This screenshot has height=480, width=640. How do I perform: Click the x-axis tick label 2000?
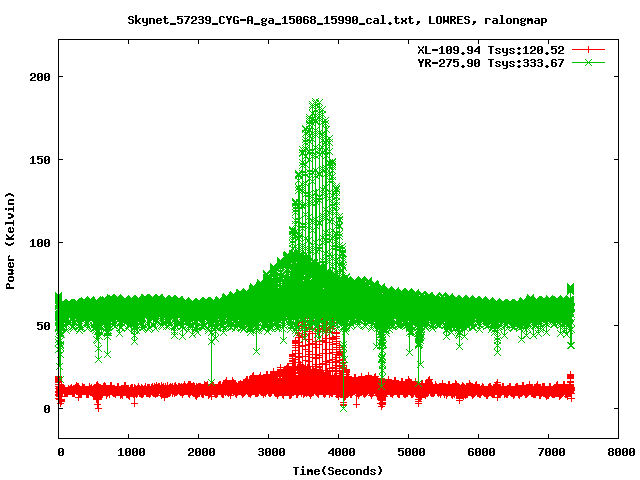pyautogui.click(x=201, y=452)
